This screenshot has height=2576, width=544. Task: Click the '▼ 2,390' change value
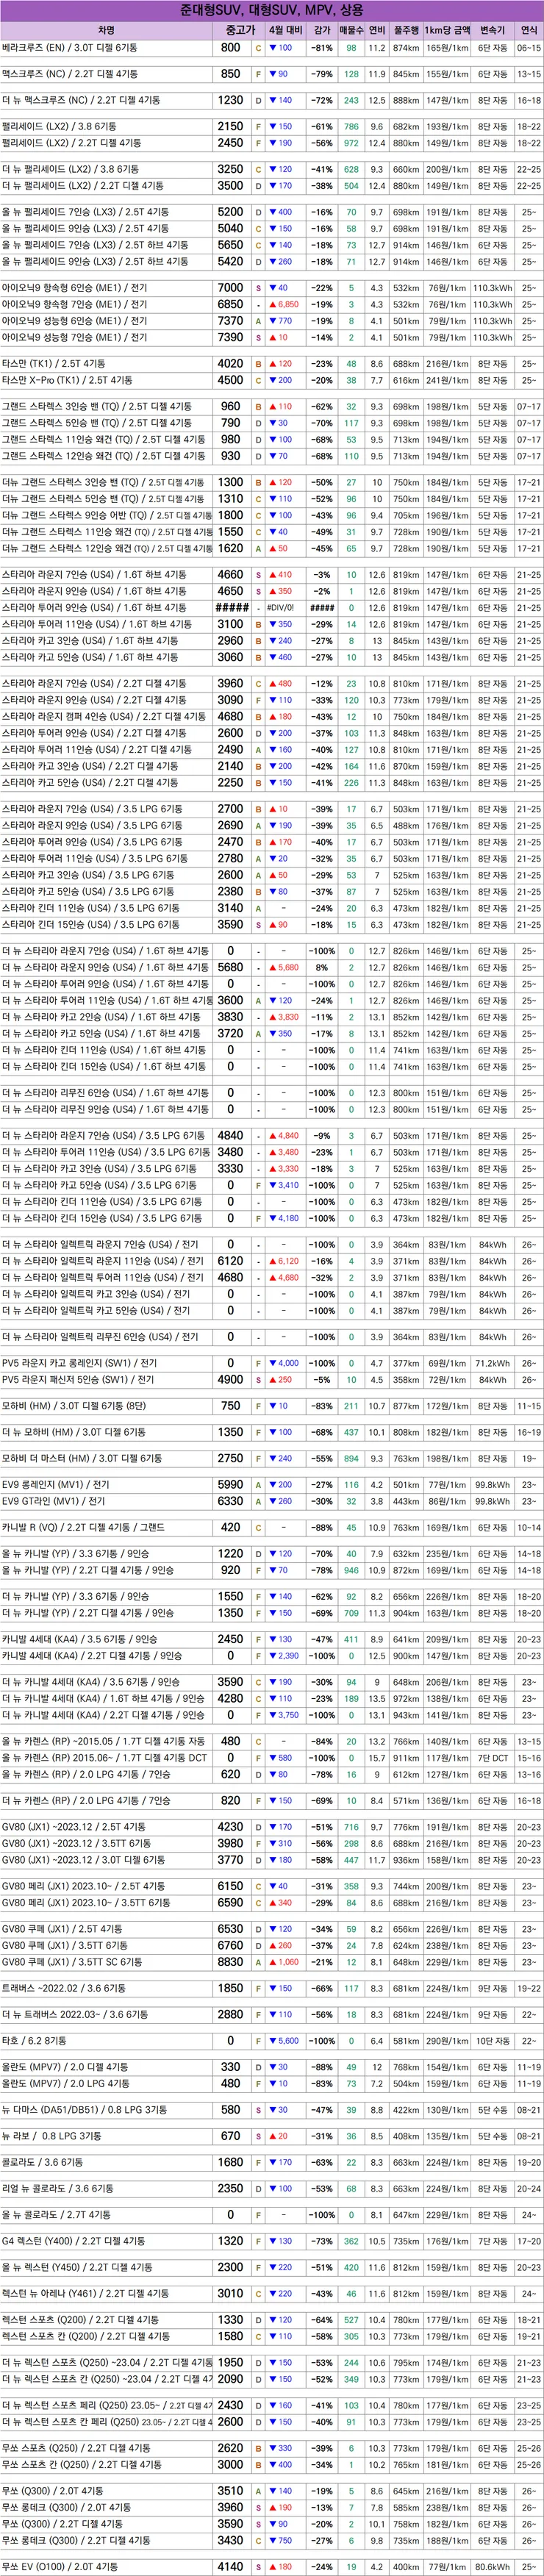[285, 1656]
